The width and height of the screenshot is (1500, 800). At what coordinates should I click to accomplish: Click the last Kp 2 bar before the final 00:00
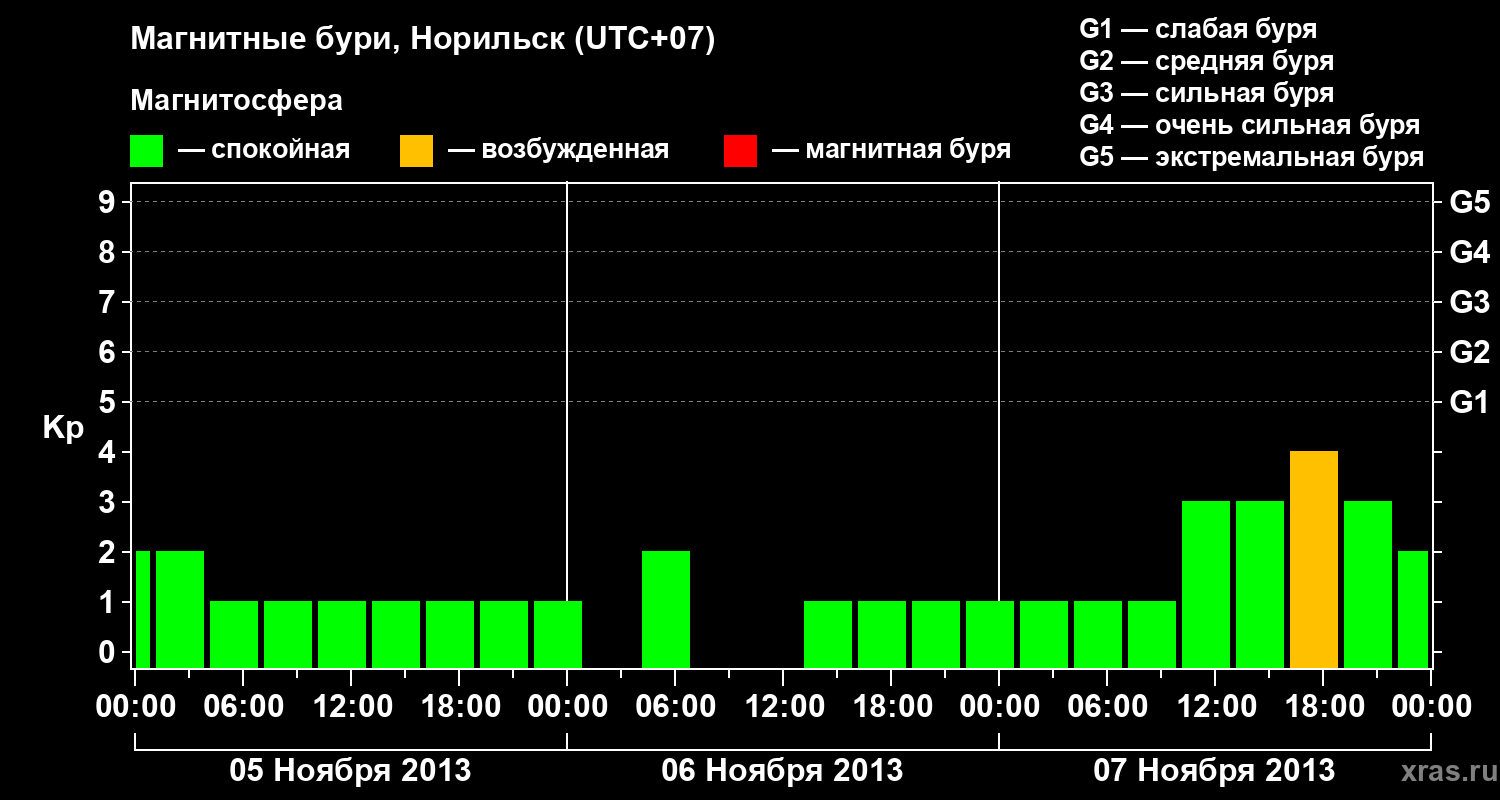[1413, 609]
